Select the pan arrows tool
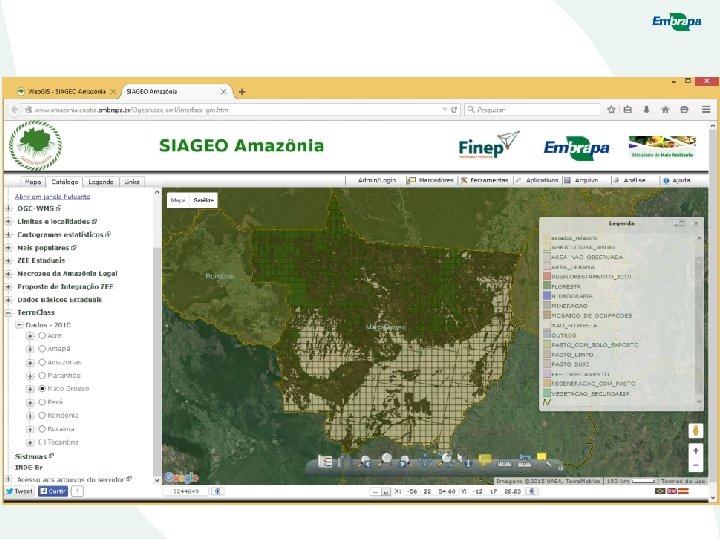Screen dimensions: 720x540 (x=425, y=461)
